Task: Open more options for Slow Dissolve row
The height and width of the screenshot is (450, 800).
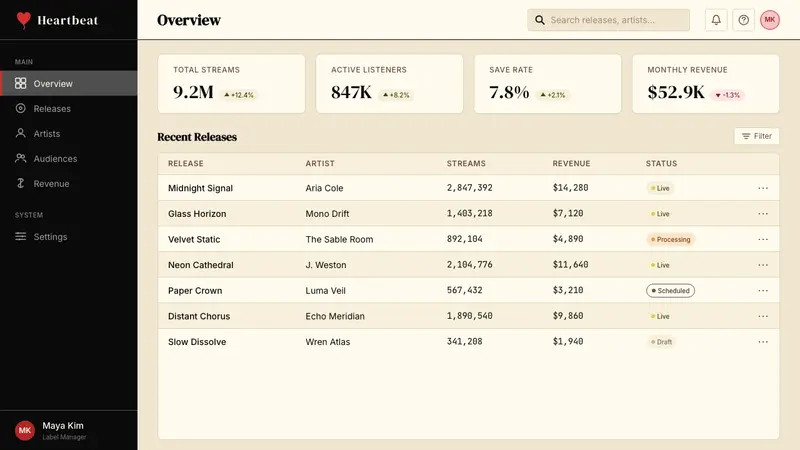Action: coord(763,342)
